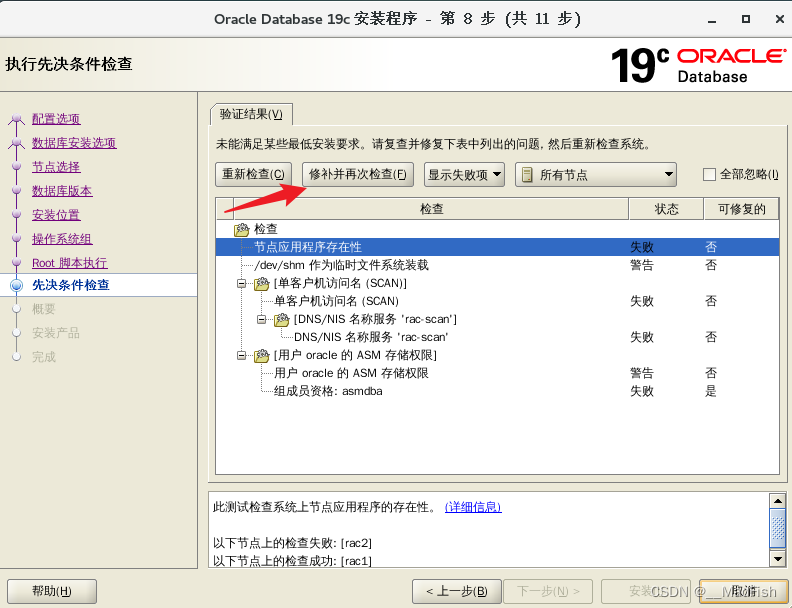Click description panel scrollbar up arrow
The width and height of the screenshot is (792, 608).
777,501
